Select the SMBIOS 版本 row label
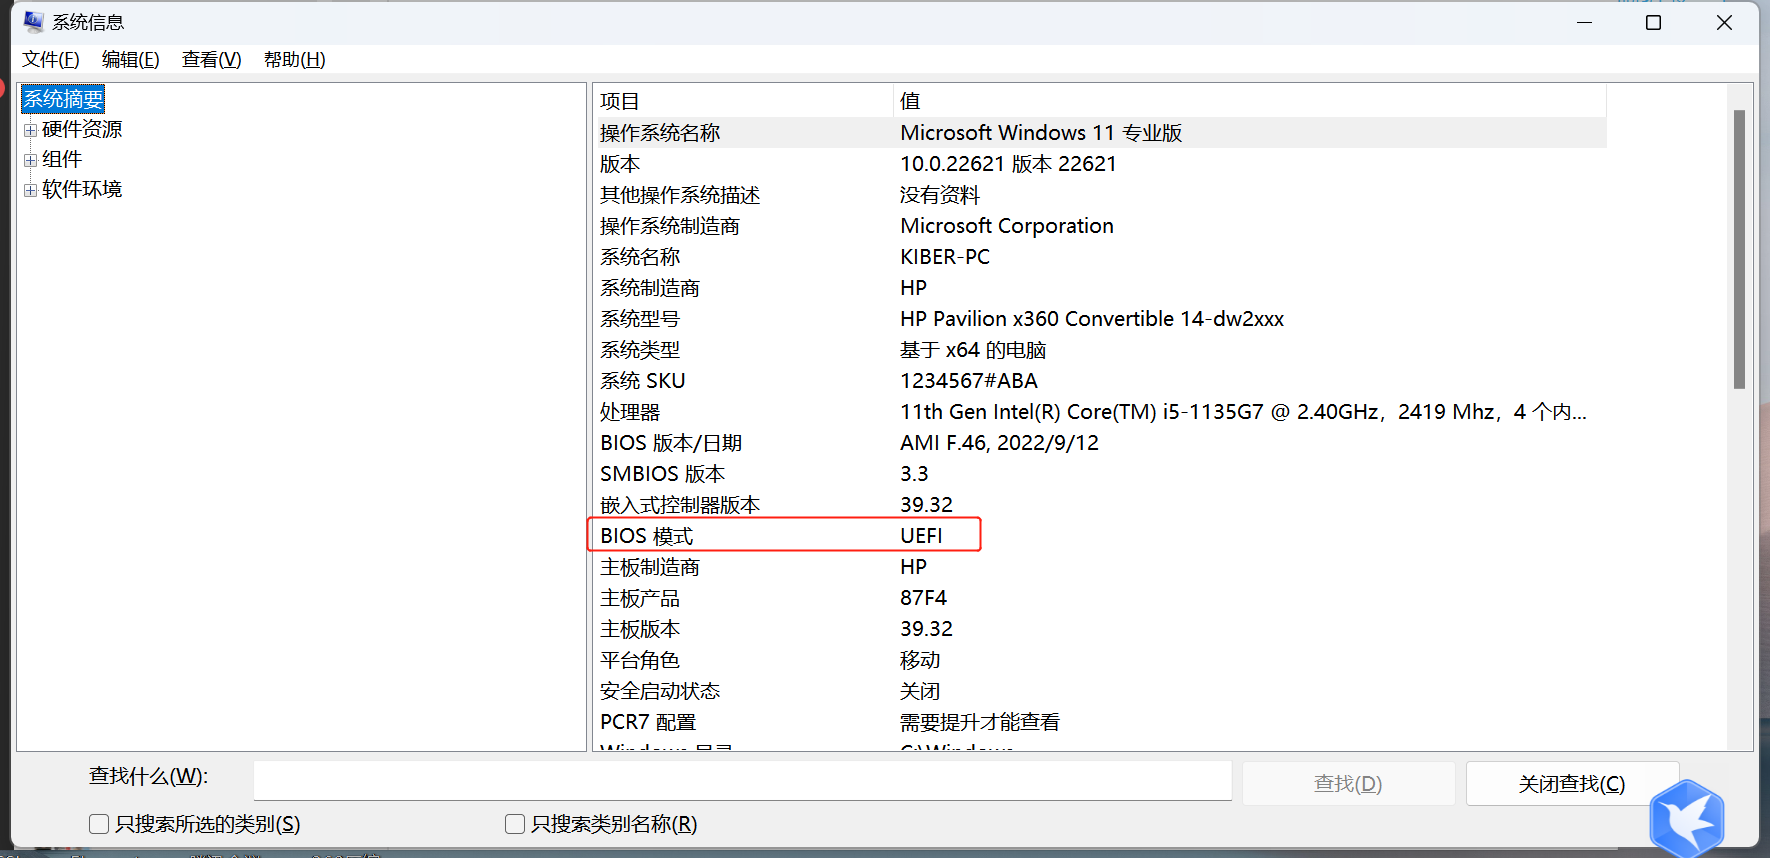 click(663, 474)
